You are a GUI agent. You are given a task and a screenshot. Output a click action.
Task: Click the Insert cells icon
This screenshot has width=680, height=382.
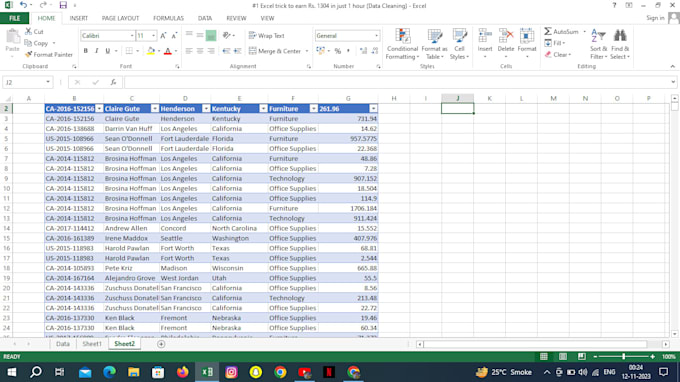pyautogui.click(x=485, y=36)
